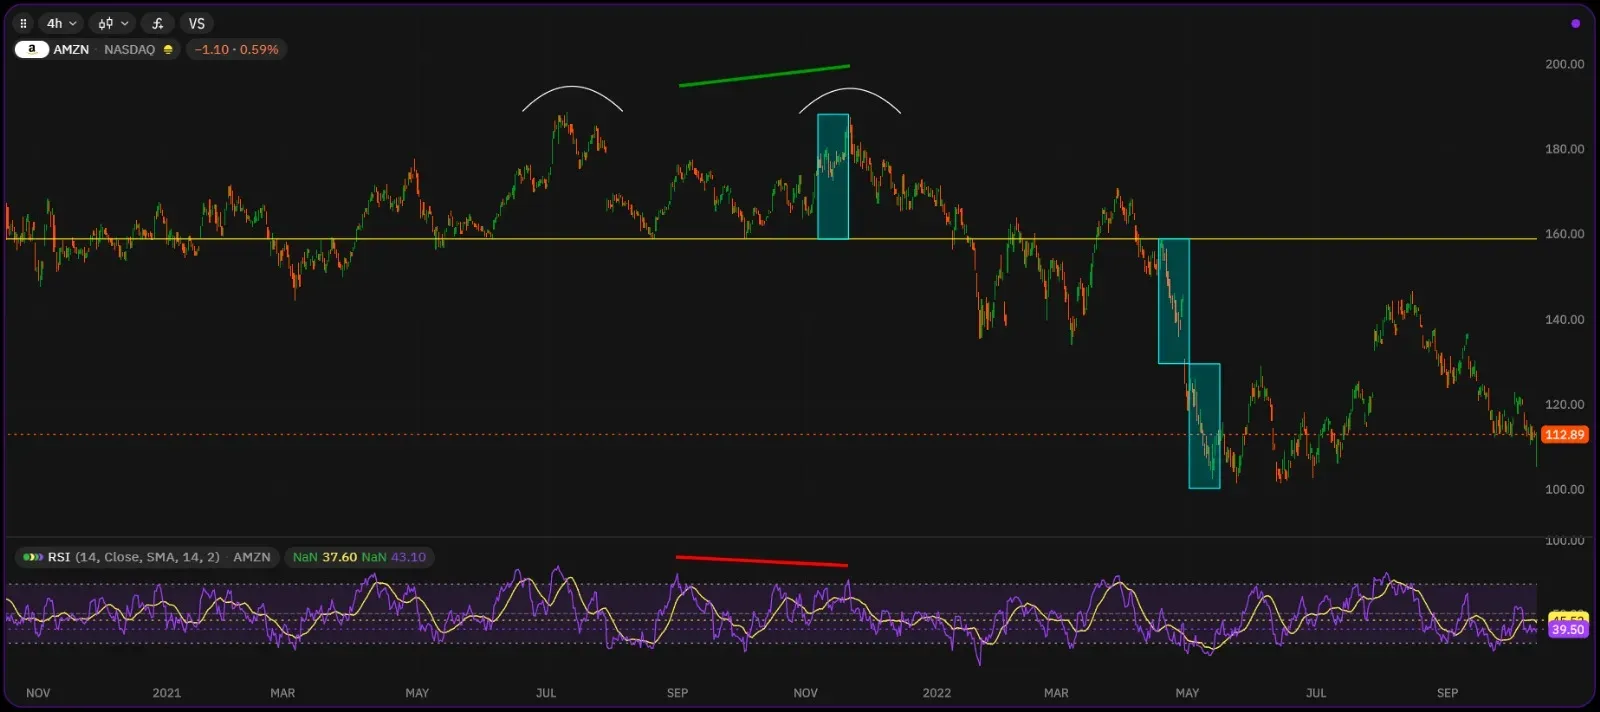
Task: Click the NASDAQ exchange label
Action: (x=129, y=50)
